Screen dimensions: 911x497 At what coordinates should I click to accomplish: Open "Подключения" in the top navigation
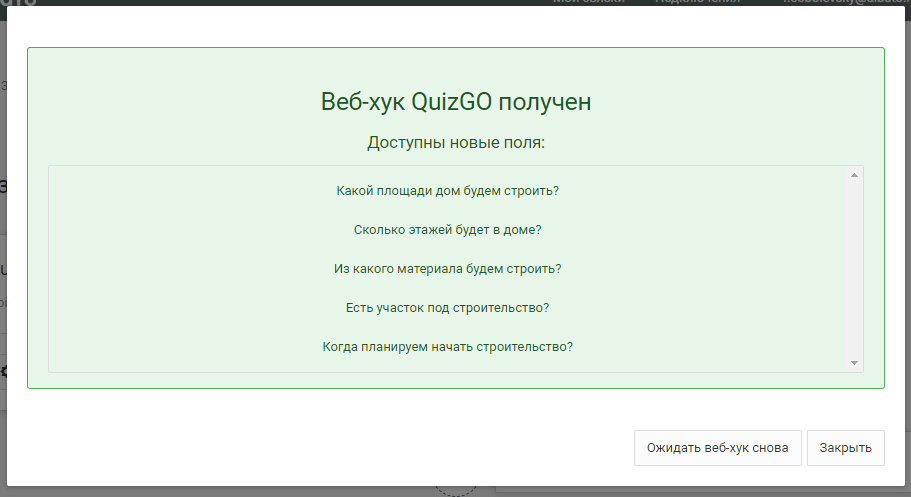[697, 2]
